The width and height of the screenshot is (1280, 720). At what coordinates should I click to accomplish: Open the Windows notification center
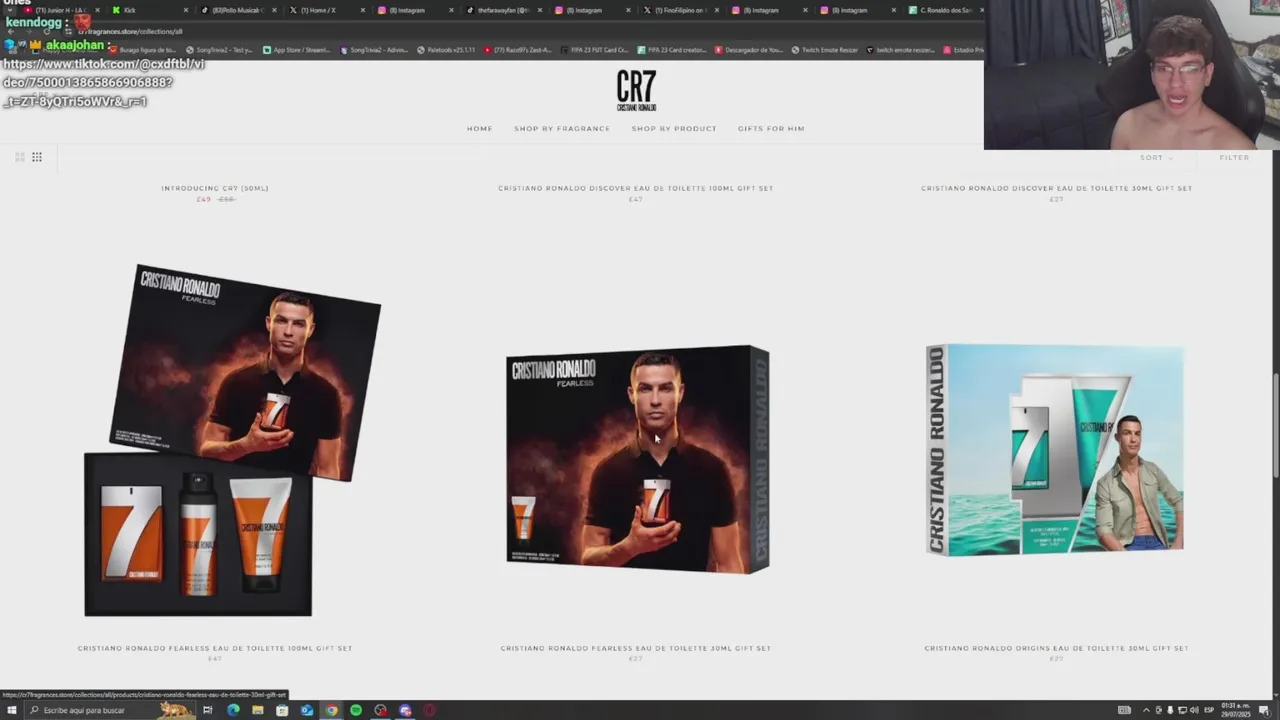click(x=1263, y=710)
